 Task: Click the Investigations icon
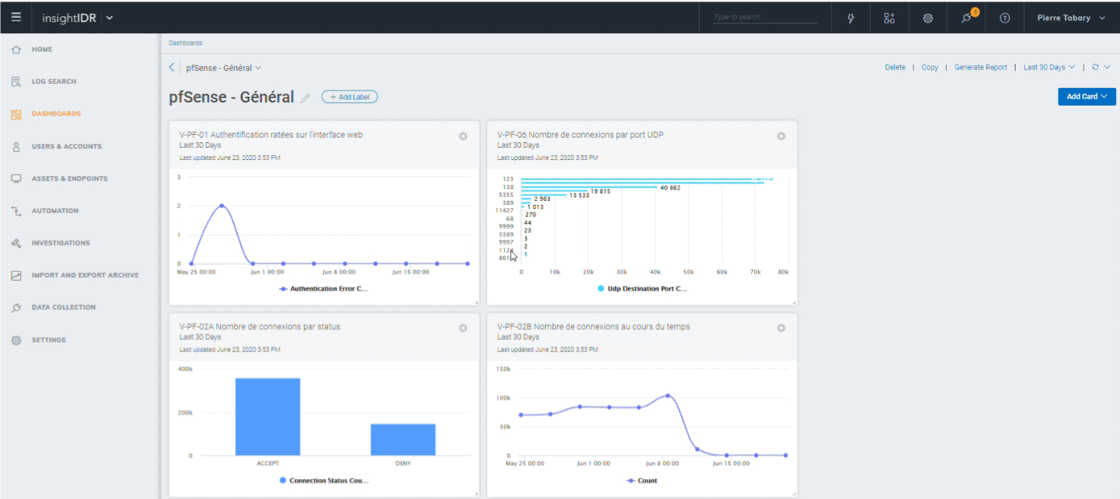[16, 243]
